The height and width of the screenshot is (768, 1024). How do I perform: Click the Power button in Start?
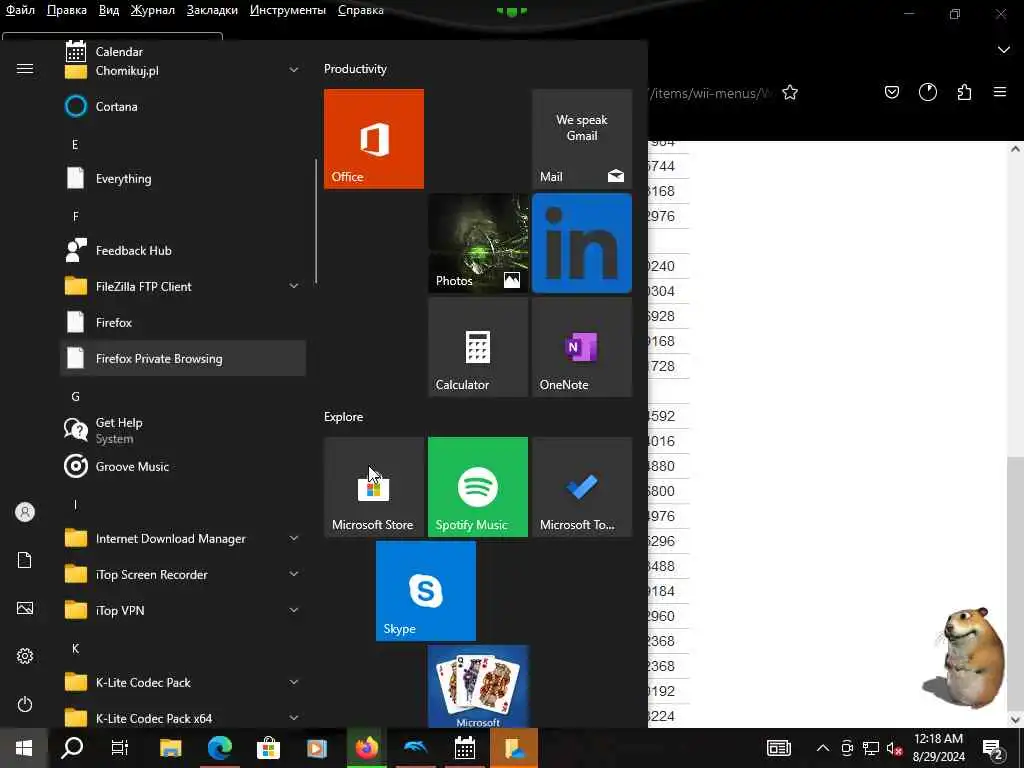[25, 704]
